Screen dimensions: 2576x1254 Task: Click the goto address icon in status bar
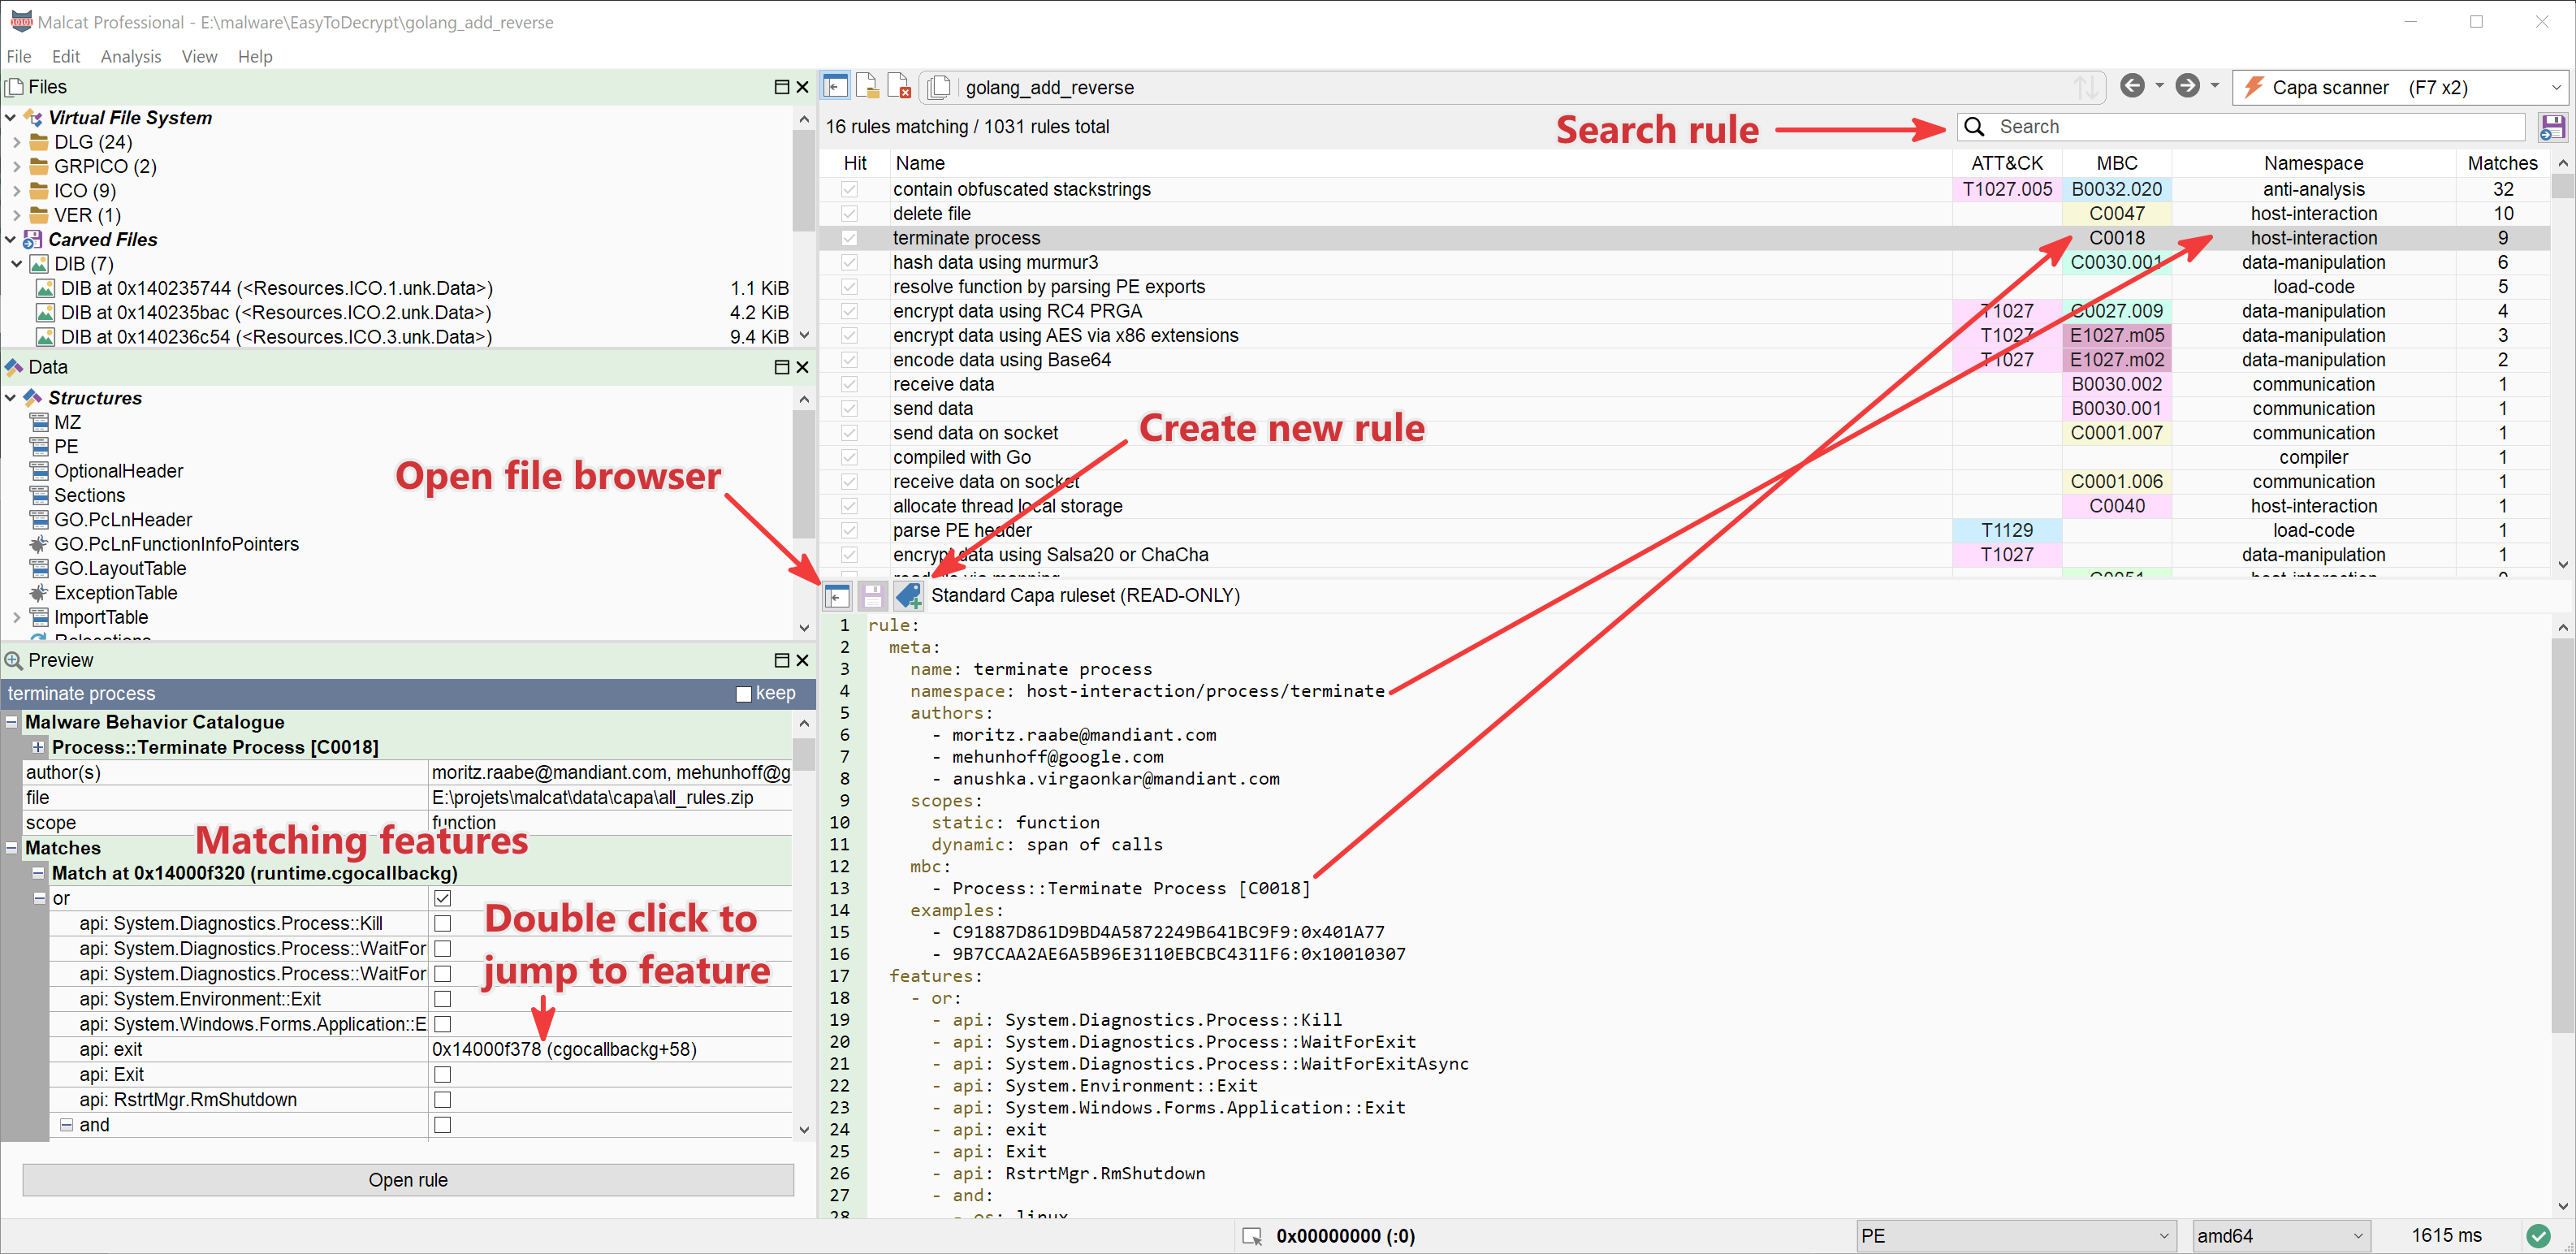coord(1252,1237)
